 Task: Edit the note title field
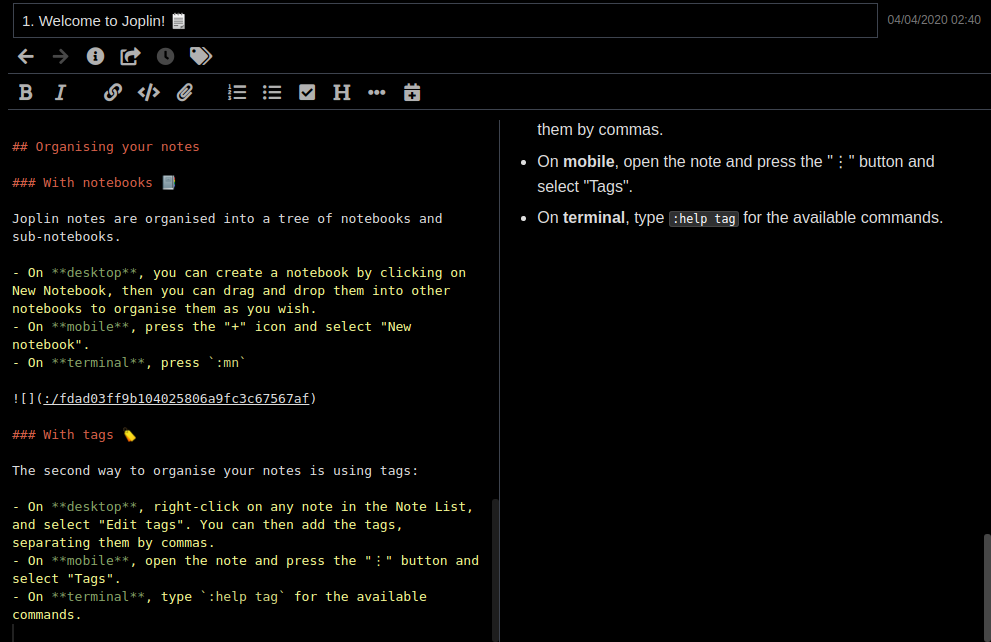[x=445, y=21]
